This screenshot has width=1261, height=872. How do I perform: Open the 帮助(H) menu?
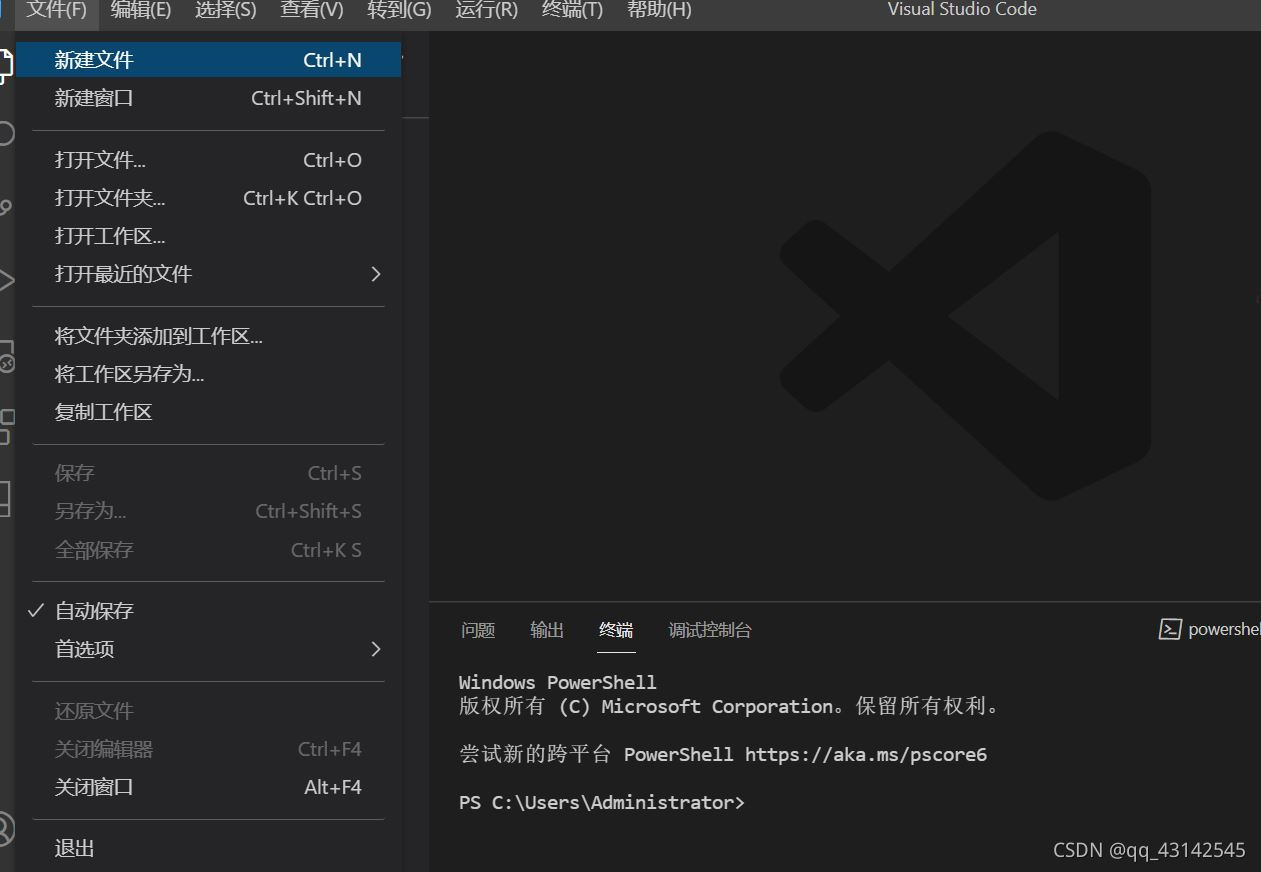point(659,9)
